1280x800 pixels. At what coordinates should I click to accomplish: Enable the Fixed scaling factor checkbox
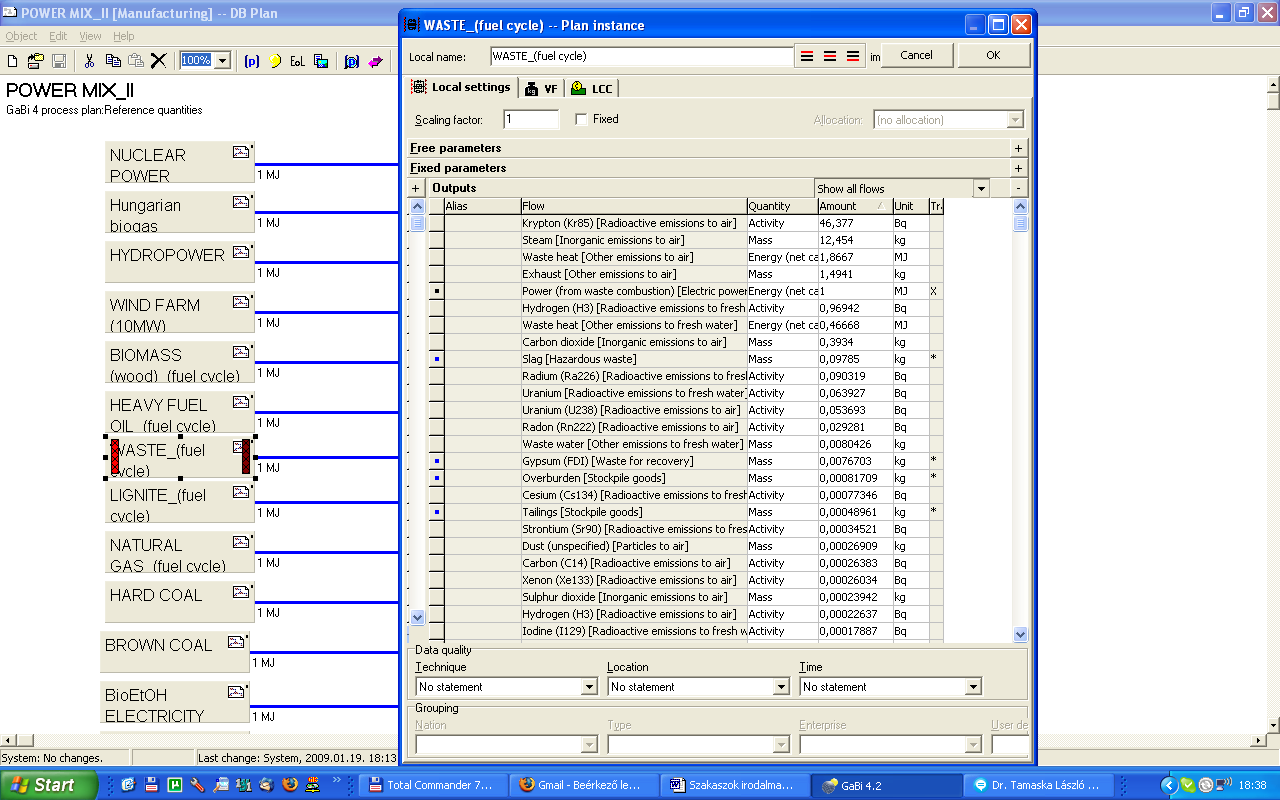coord(582,119)
